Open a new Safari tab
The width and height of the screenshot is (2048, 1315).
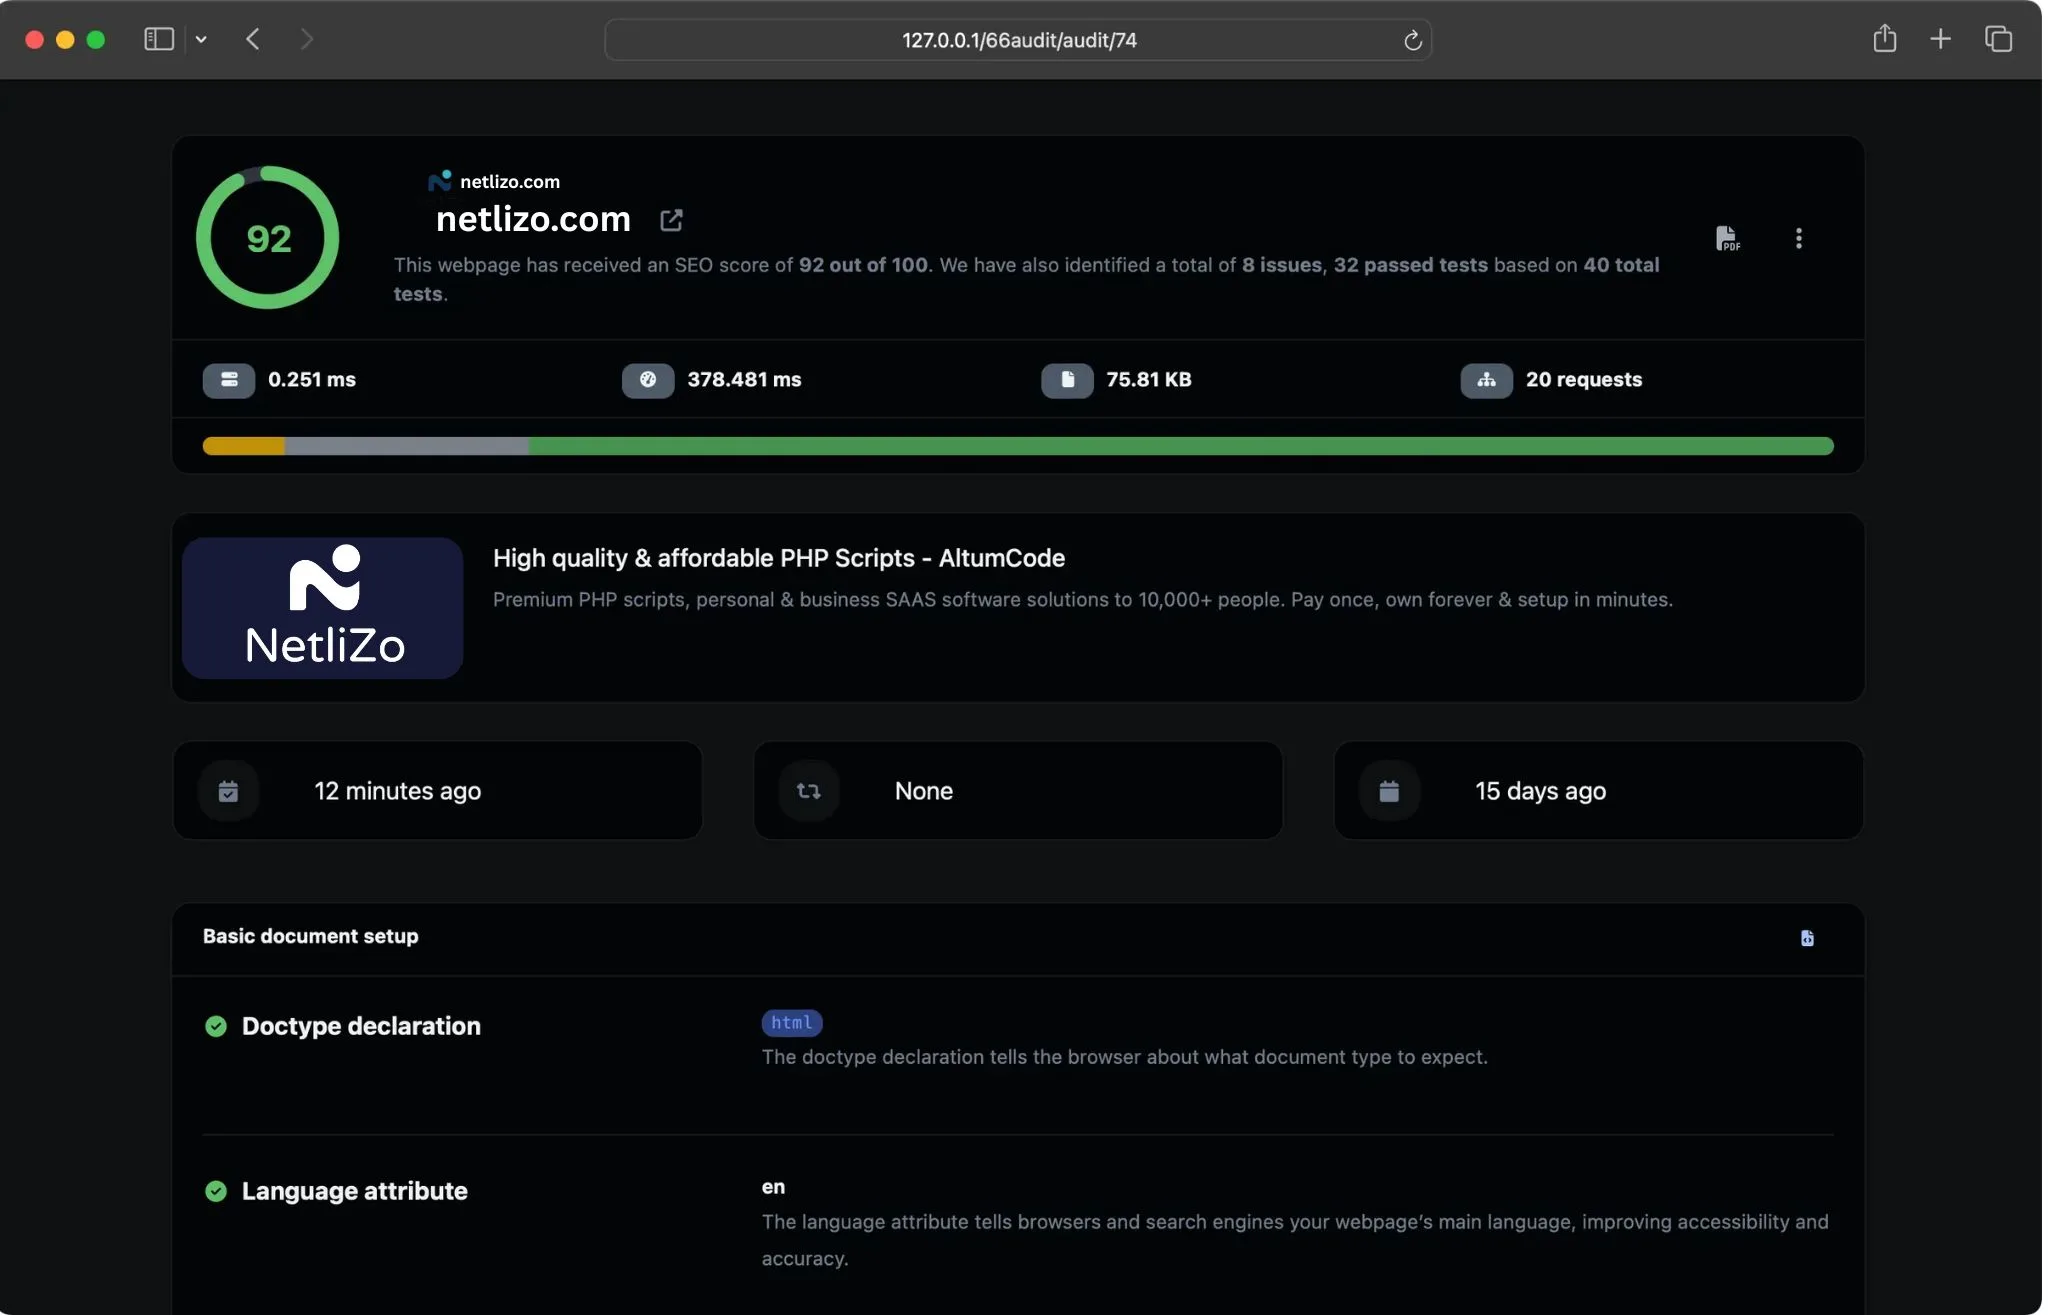pos(1941,39)
